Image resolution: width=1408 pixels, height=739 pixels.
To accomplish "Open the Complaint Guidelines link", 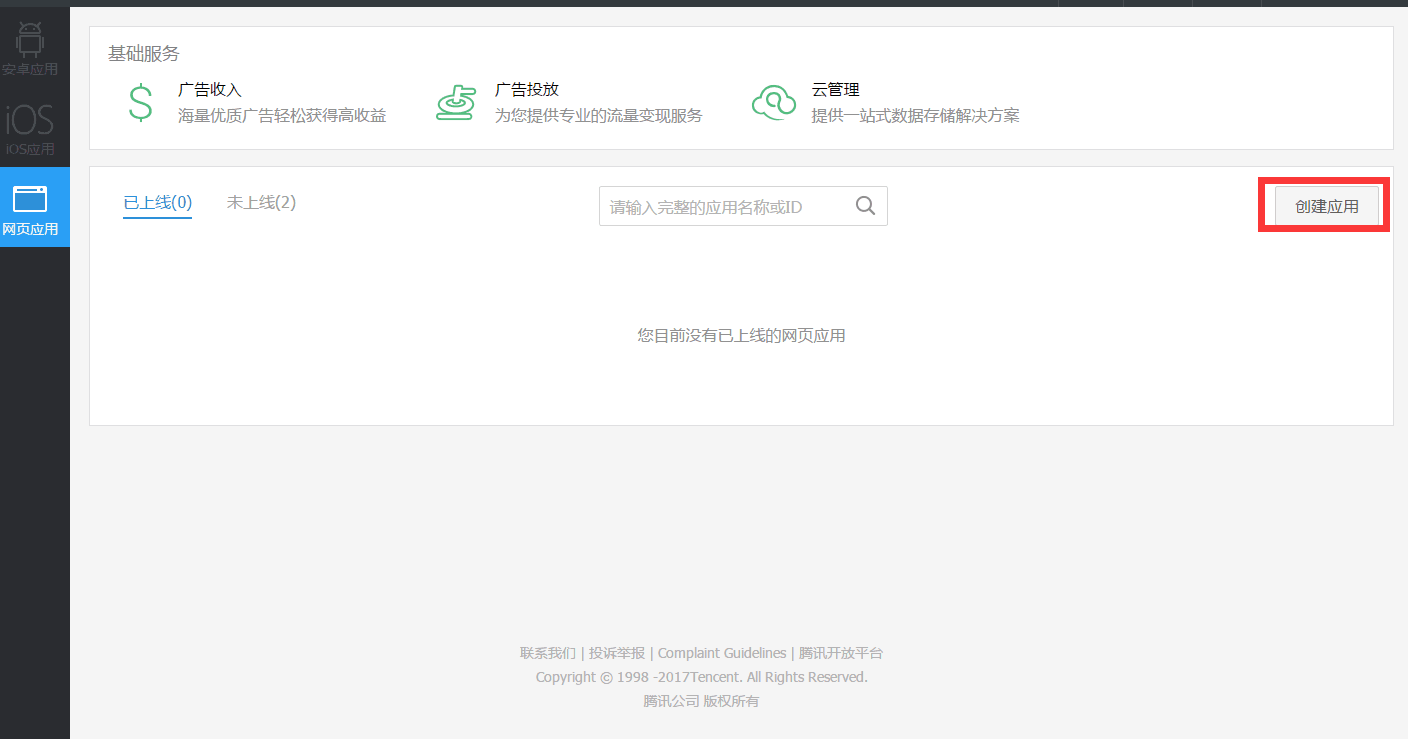I will 721,652.
